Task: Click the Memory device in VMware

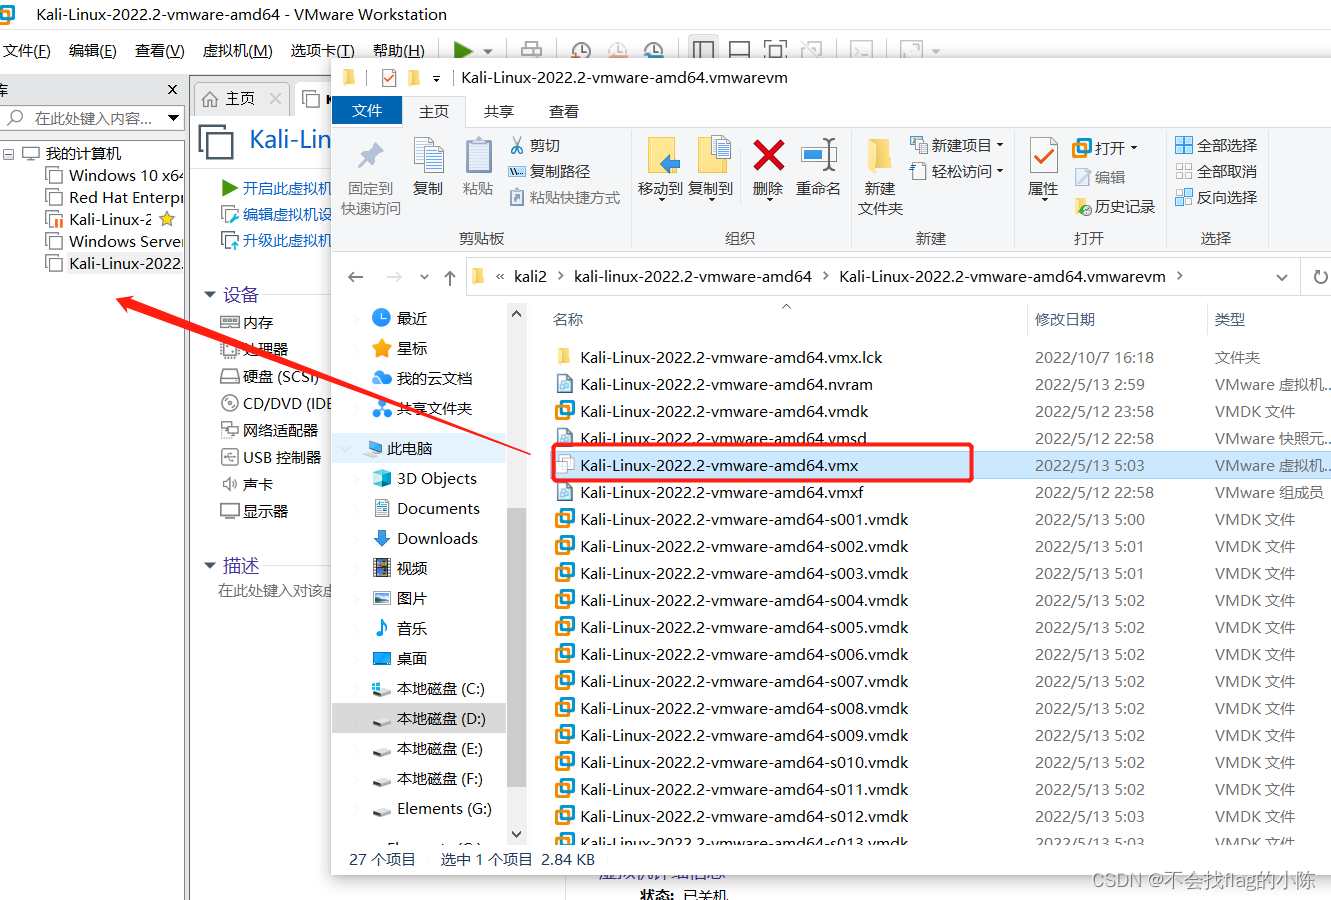Action: pos(246,323)
